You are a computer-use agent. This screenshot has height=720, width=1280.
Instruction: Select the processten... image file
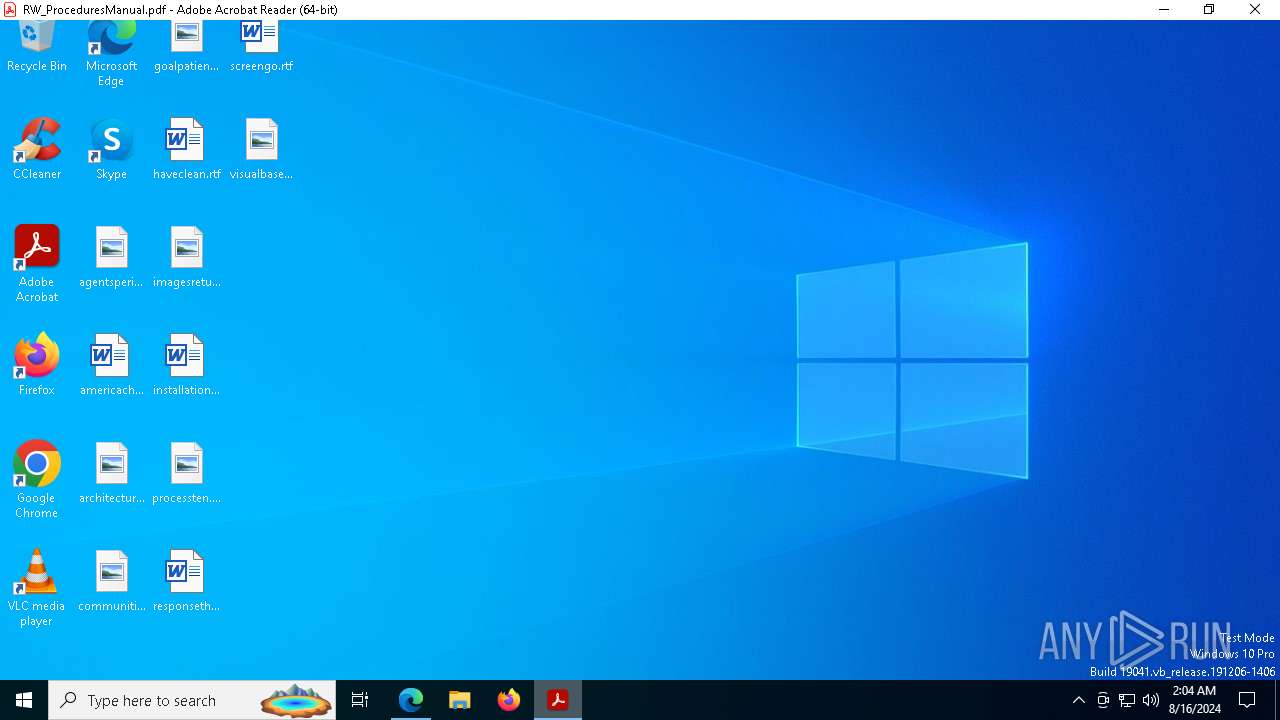pos(186,473)
